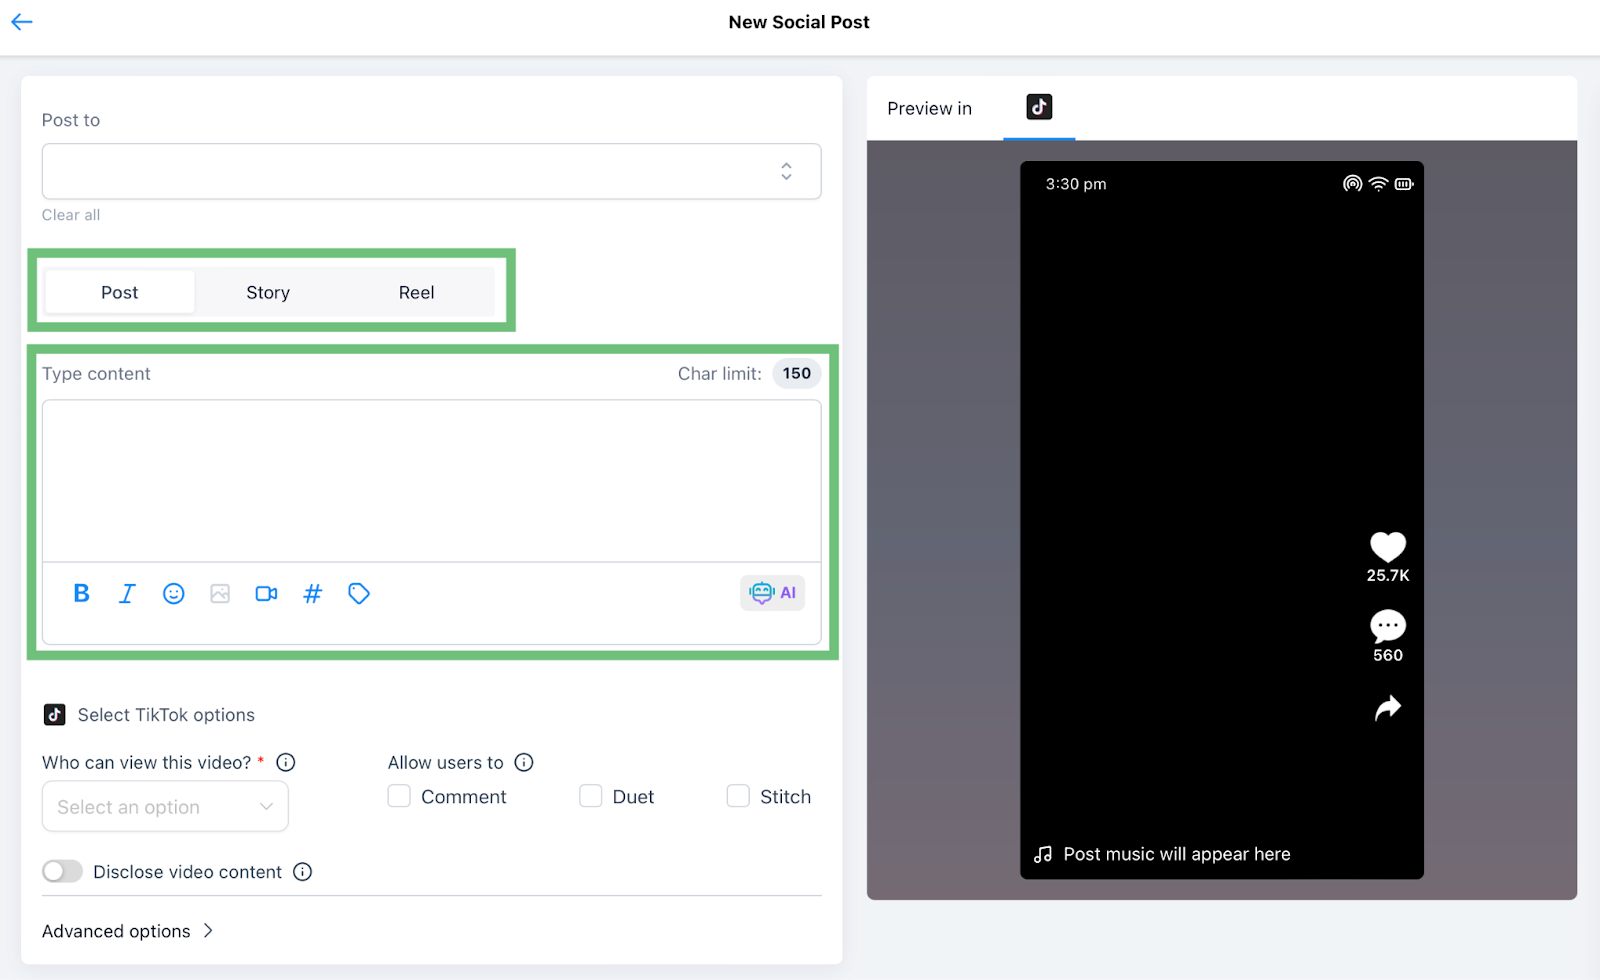Click the info icon next to Who can view this video
This screenshot has width=1600, height=980.
[x=286, y=762]
